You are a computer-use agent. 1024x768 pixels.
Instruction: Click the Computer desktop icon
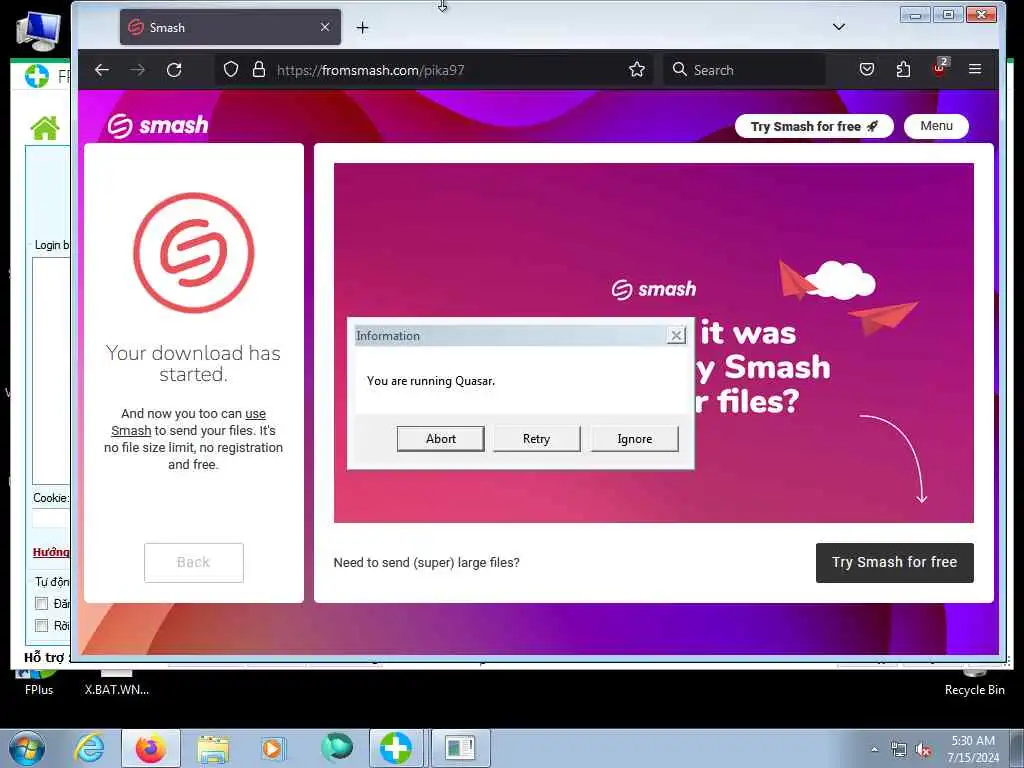tap(38, 31)
